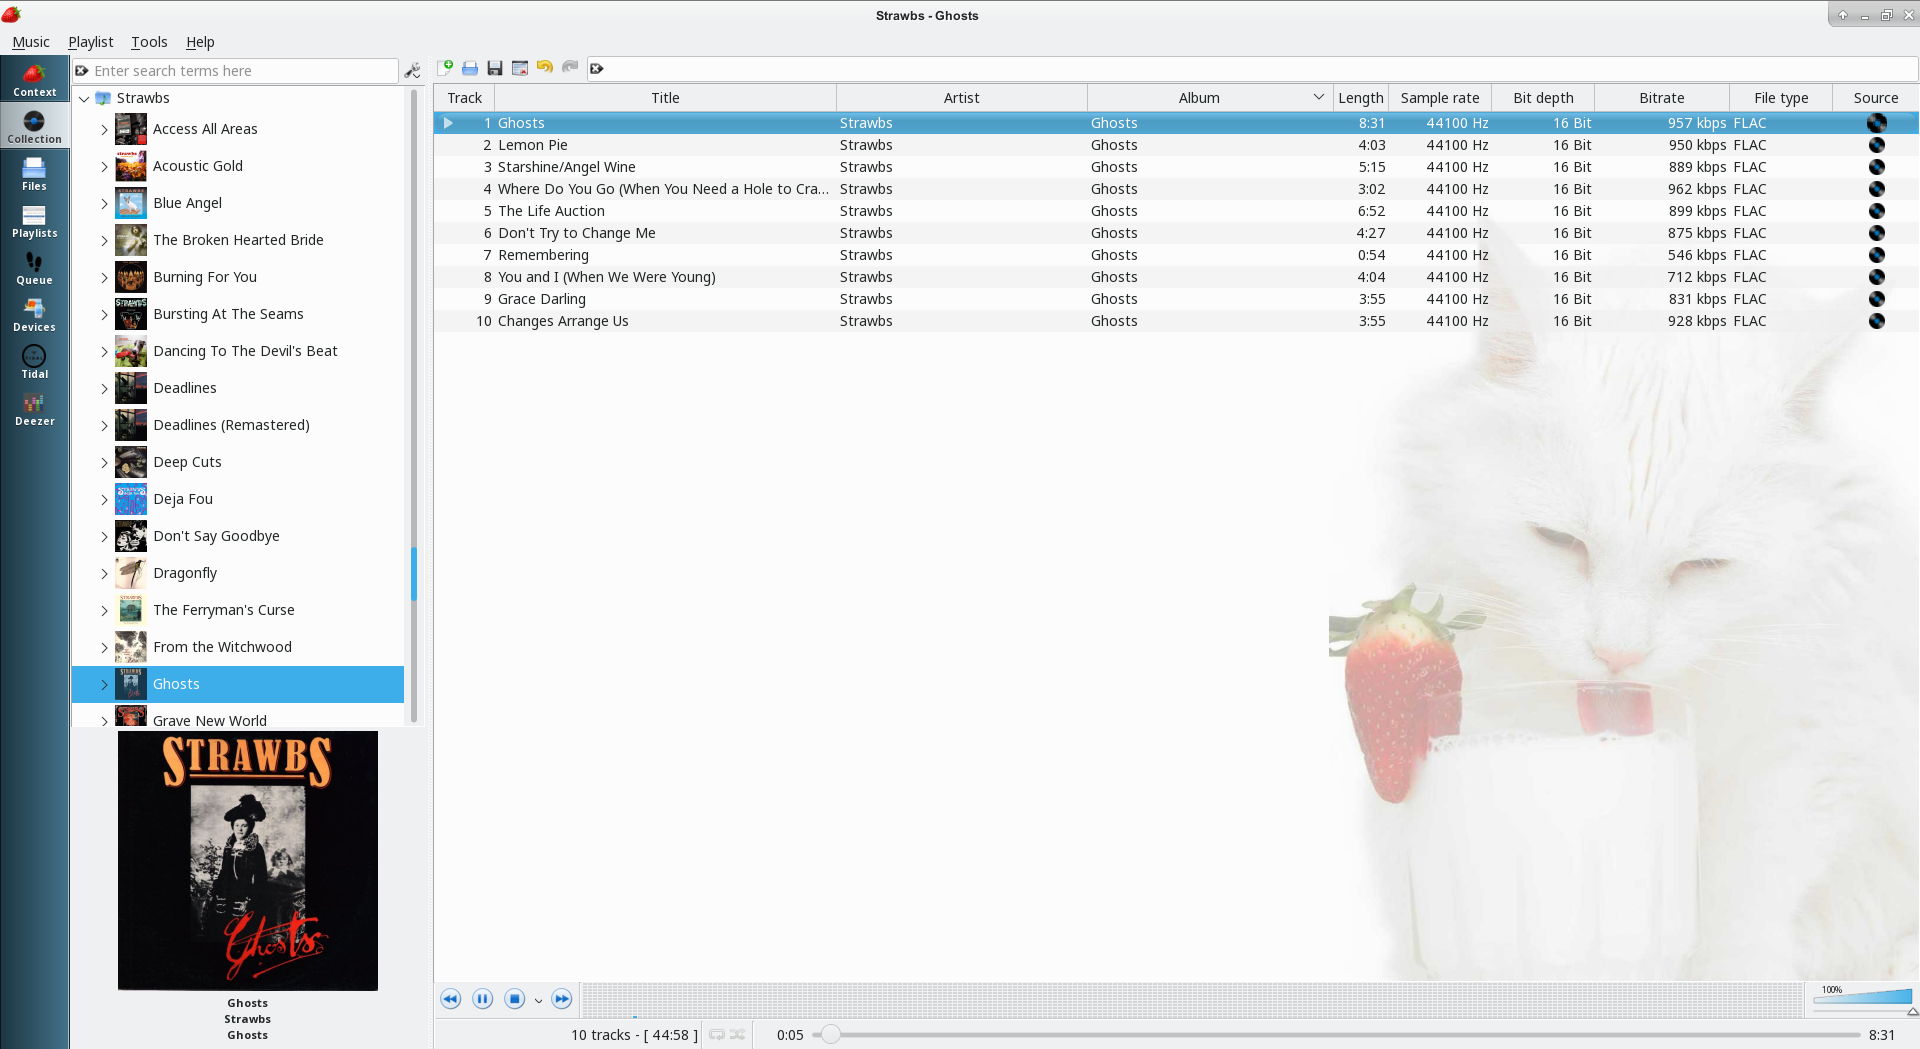This screenshot has width=1920, height=1049.
Task: Stop playback
Action: pyautogui.click(x=515, y=999)
